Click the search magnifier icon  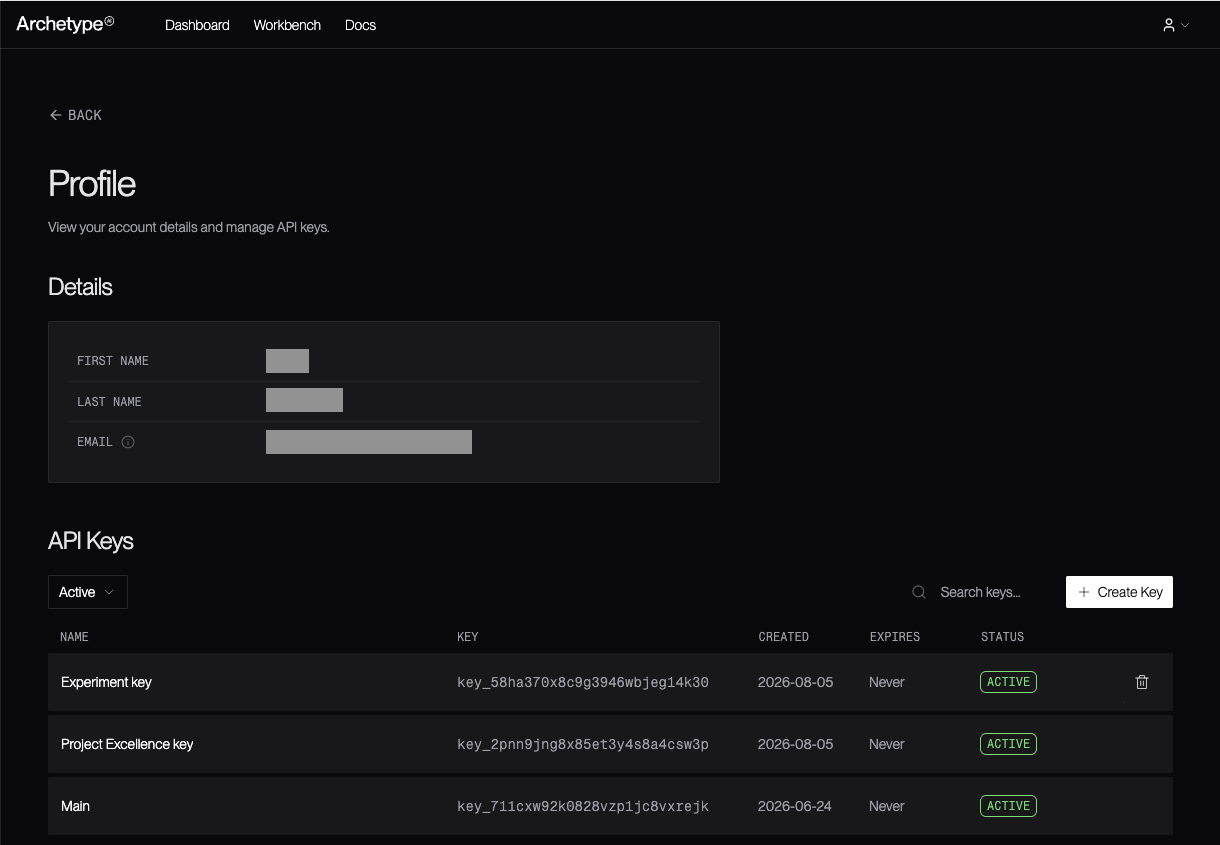click(919, 592)
